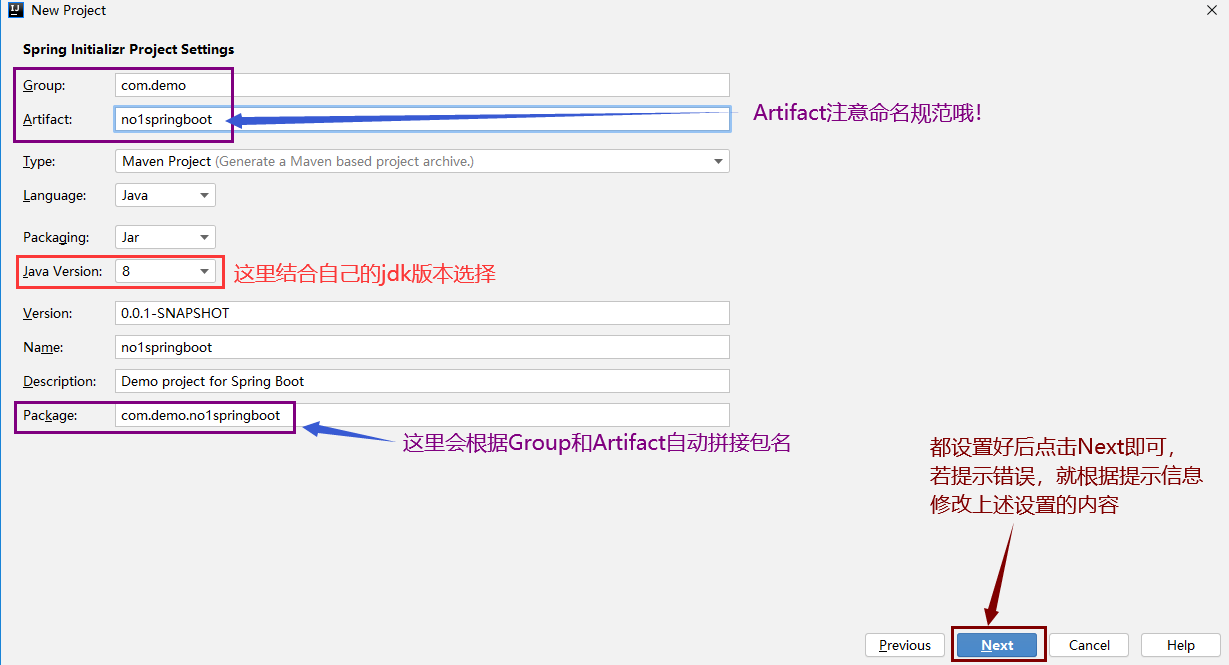Click the Description label
This screenshot has height=665, width=1229.
point(59,381)
